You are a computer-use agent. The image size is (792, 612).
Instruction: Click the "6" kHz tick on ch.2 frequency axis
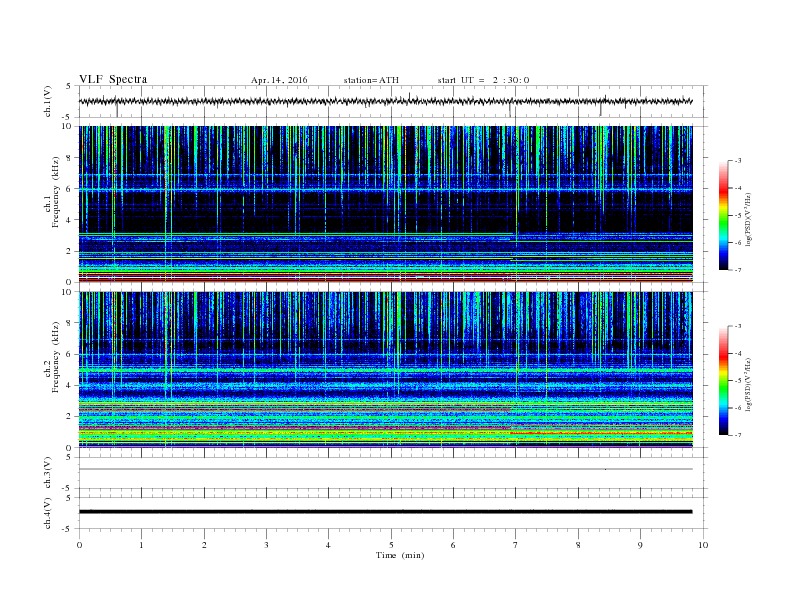click(x=69, y=354)
